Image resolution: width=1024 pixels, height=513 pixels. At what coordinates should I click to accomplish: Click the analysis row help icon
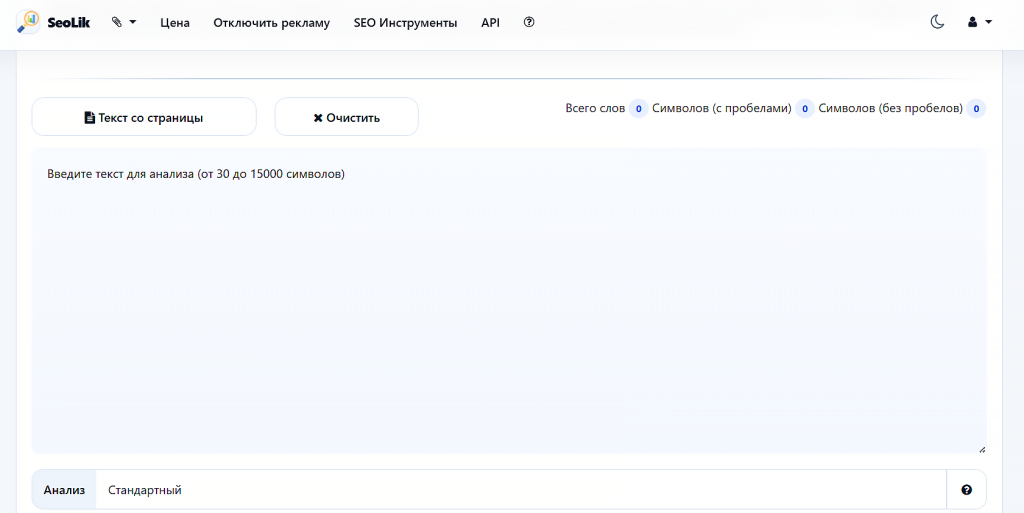point(967,490)
